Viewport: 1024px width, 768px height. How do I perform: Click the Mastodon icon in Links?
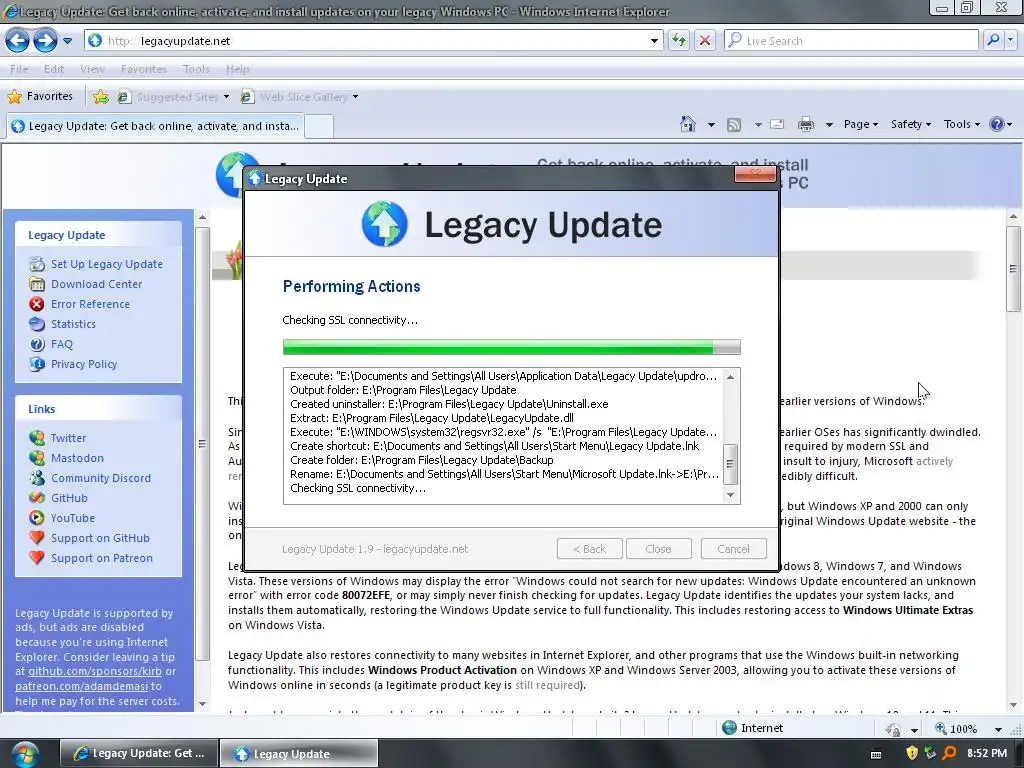click(x=37, y=458)
